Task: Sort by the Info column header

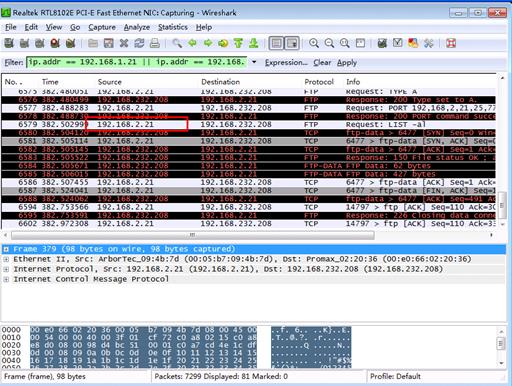Action: pos(353,82)
